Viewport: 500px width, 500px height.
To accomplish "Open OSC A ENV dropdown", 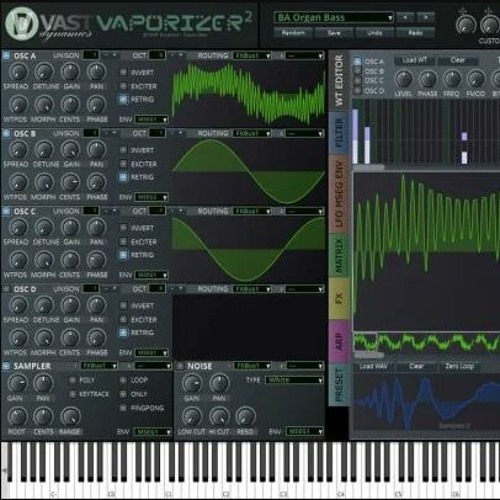I will pos(151,119).
